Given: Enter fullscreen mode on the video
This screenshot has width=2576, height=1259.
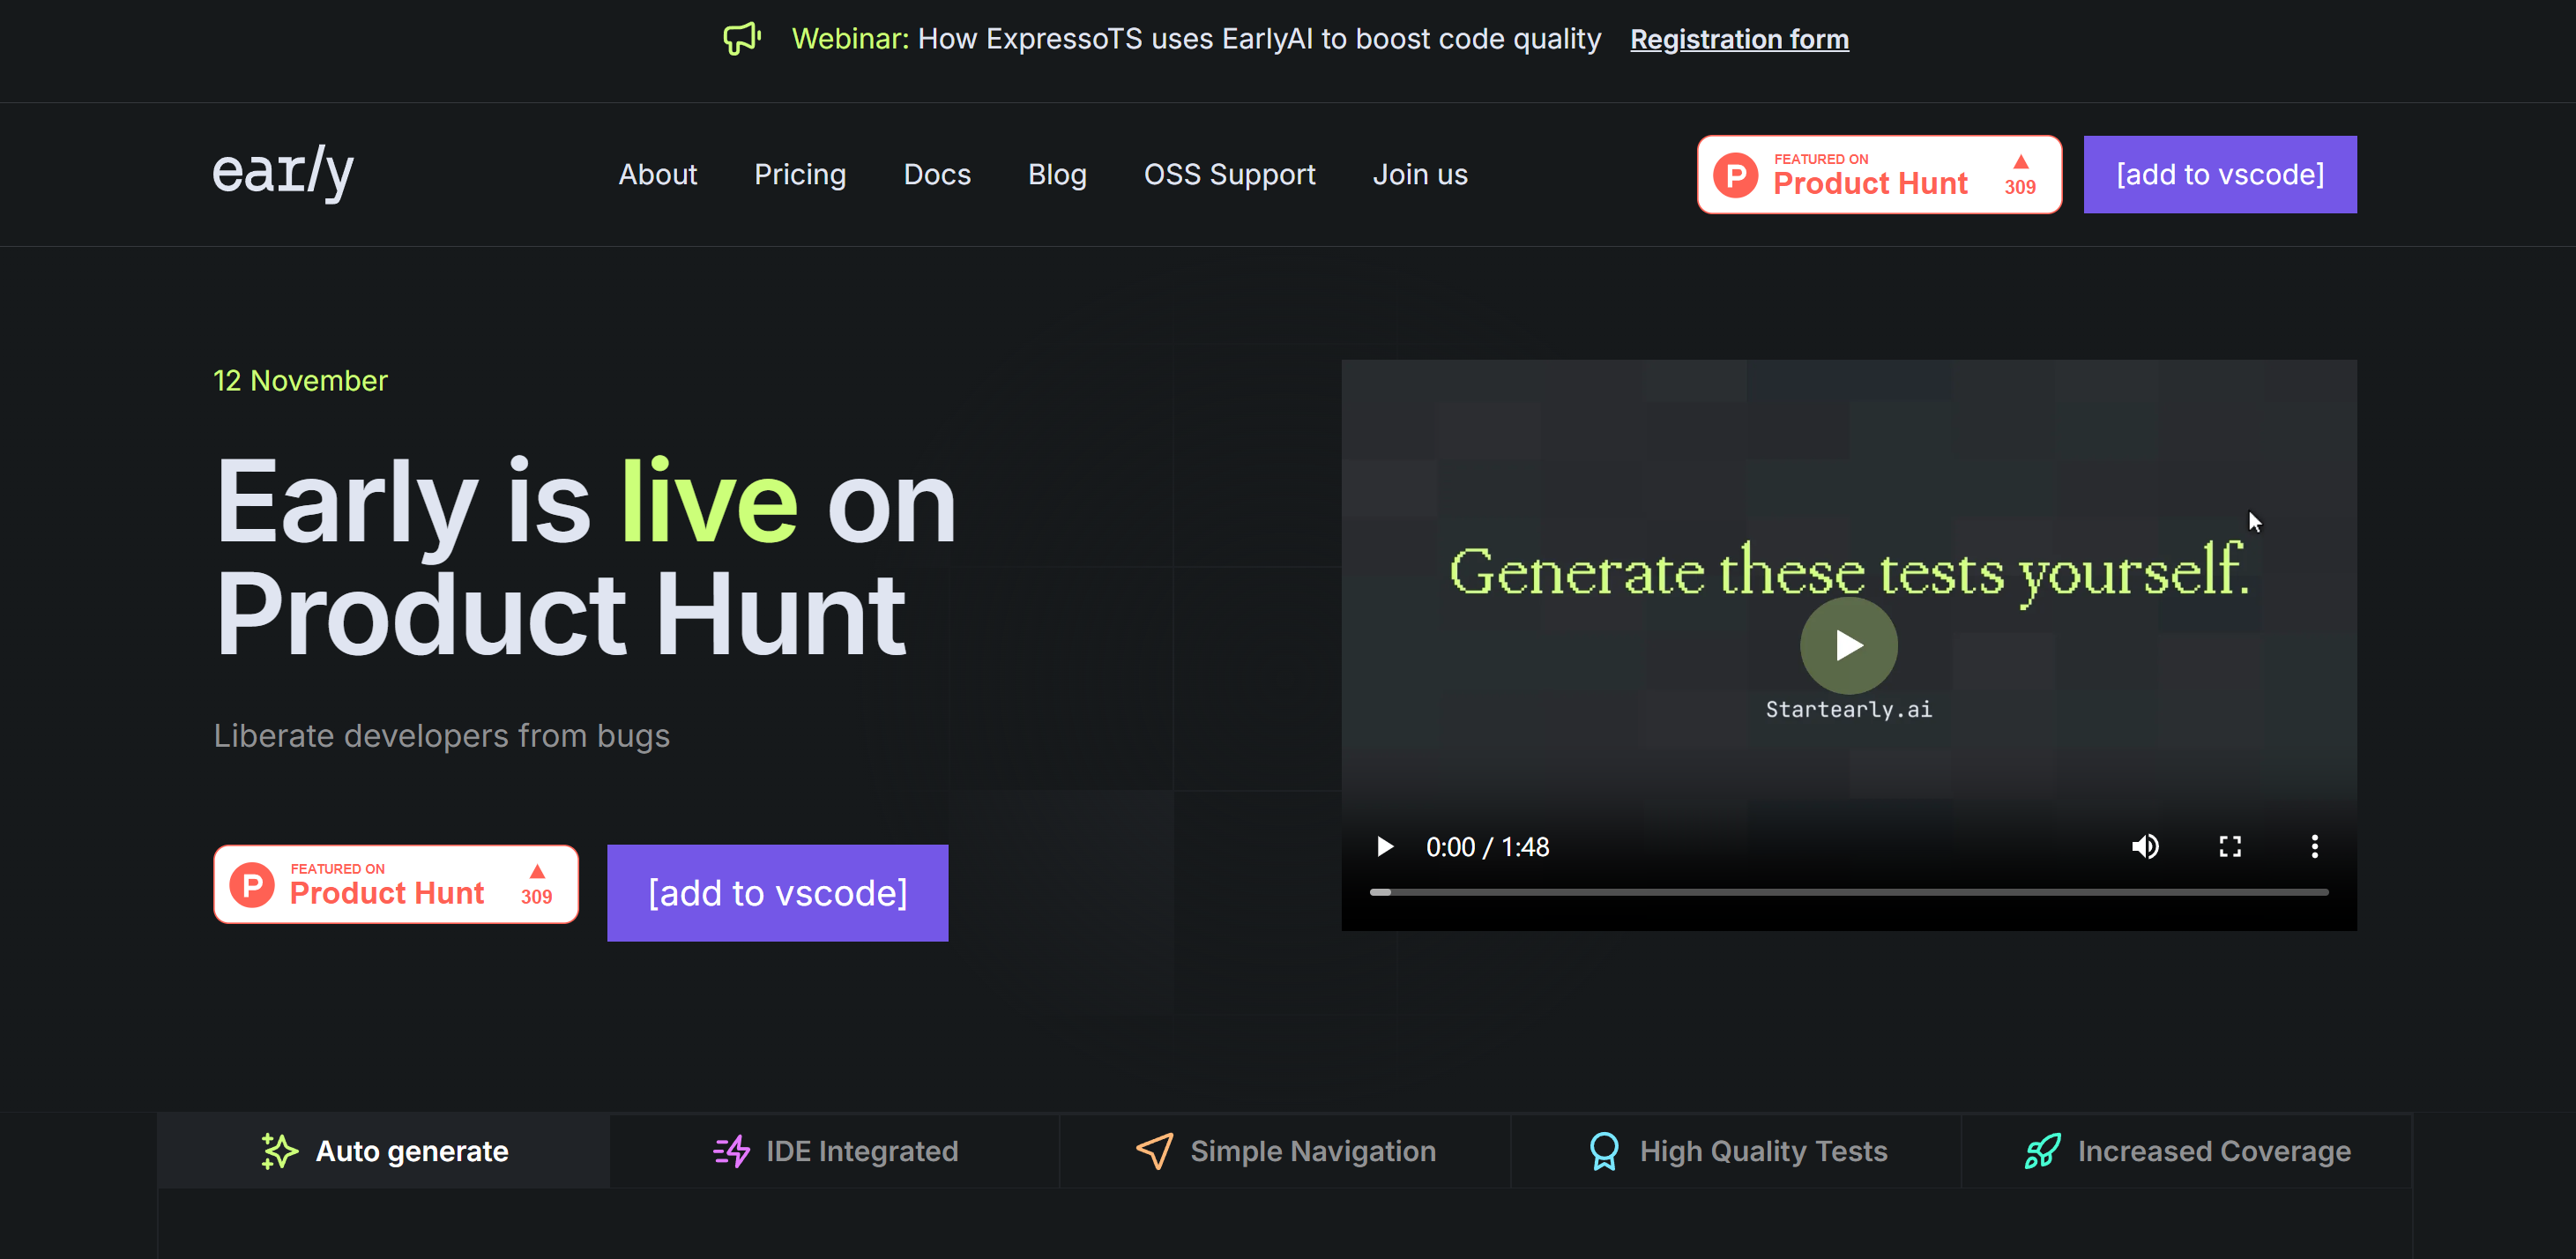Looking at the screenshot, I should pyautogui.click(x=2229, y=847).
